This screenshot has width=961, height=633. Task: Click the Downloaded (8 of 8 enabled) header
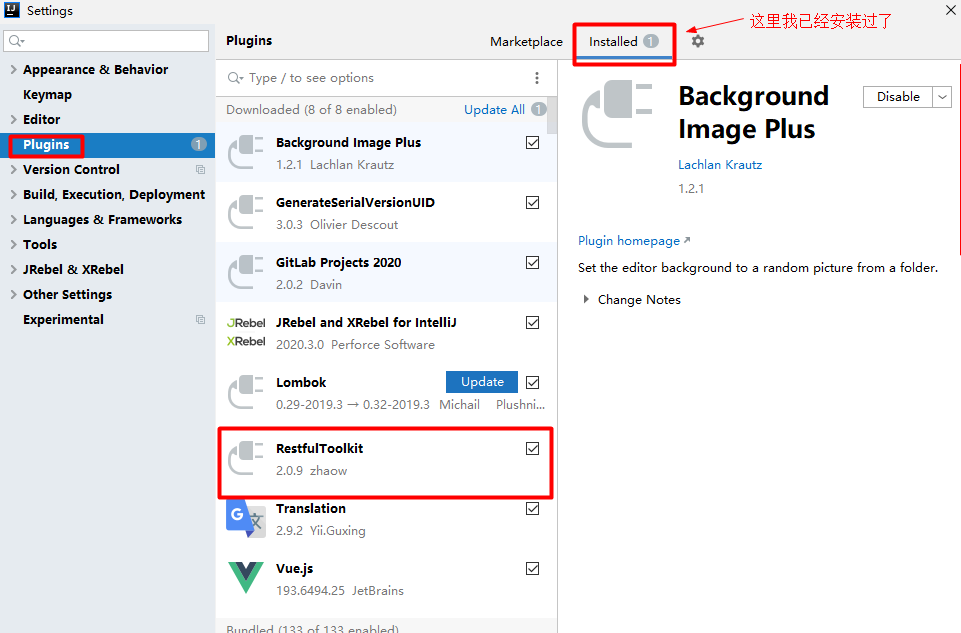coord(311,110)
